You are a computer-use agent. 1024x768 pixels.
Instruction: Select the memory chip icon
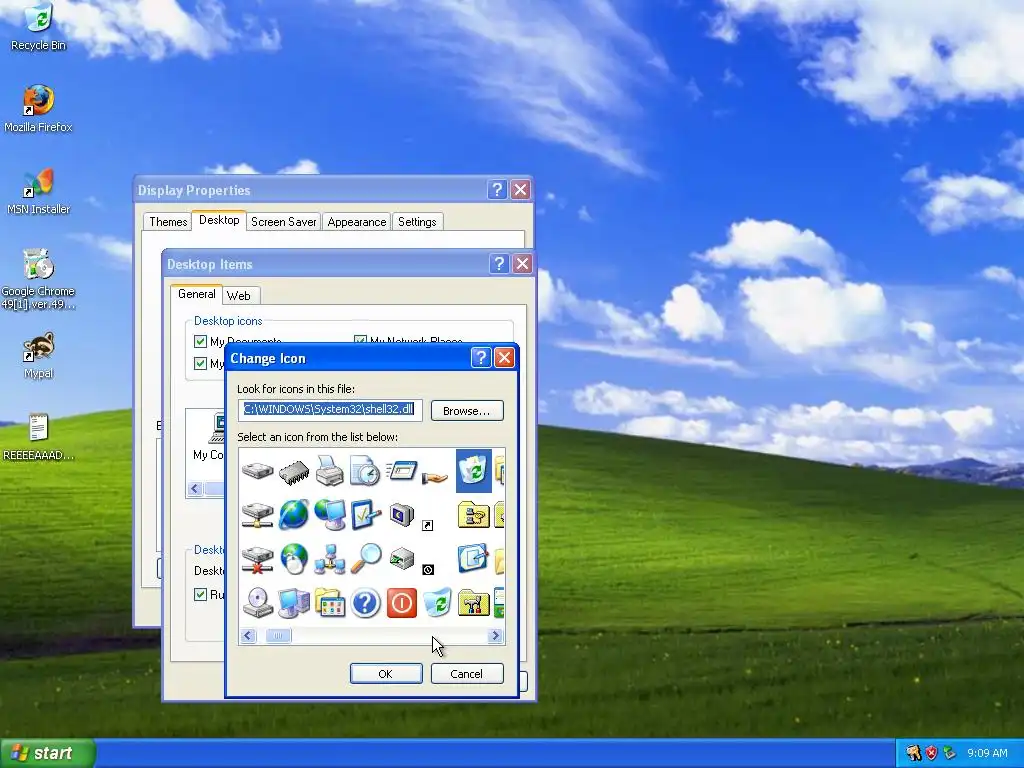click(x=294, y=470)
